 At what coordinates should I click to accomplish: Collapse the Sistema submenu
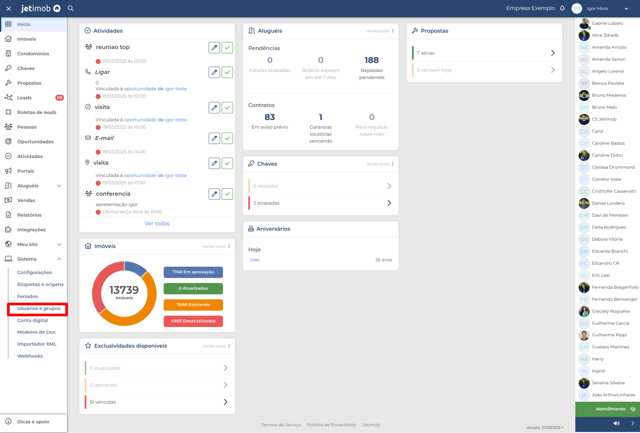coord(59,259)
